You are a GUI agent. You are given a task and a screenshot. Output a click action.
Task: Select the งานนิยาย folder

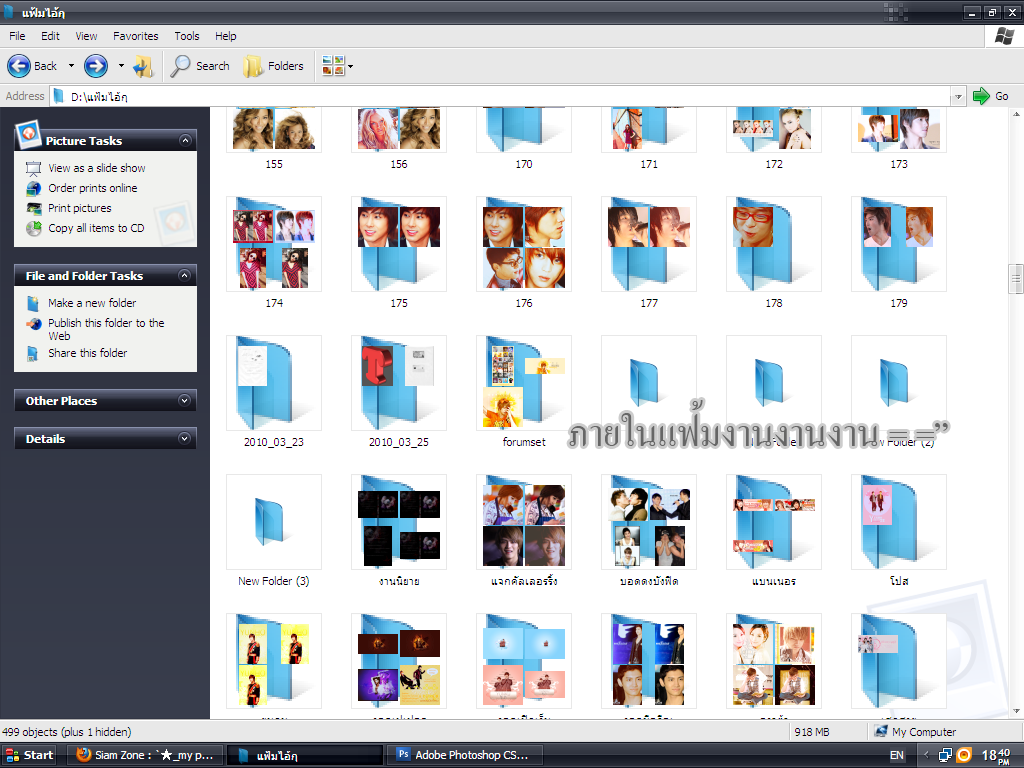pyautogui.click(x=399, y=530)
